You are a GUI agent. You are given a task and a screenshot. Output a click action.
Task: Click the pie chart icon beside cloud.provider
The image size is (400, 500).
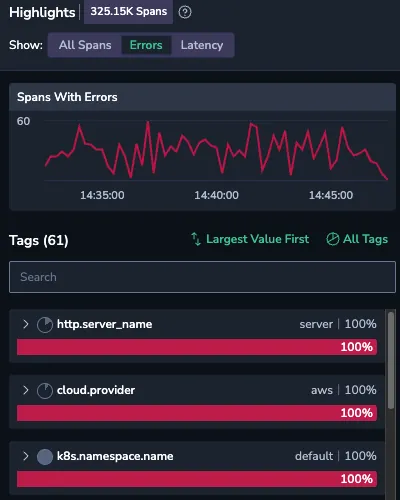[45, 391]
